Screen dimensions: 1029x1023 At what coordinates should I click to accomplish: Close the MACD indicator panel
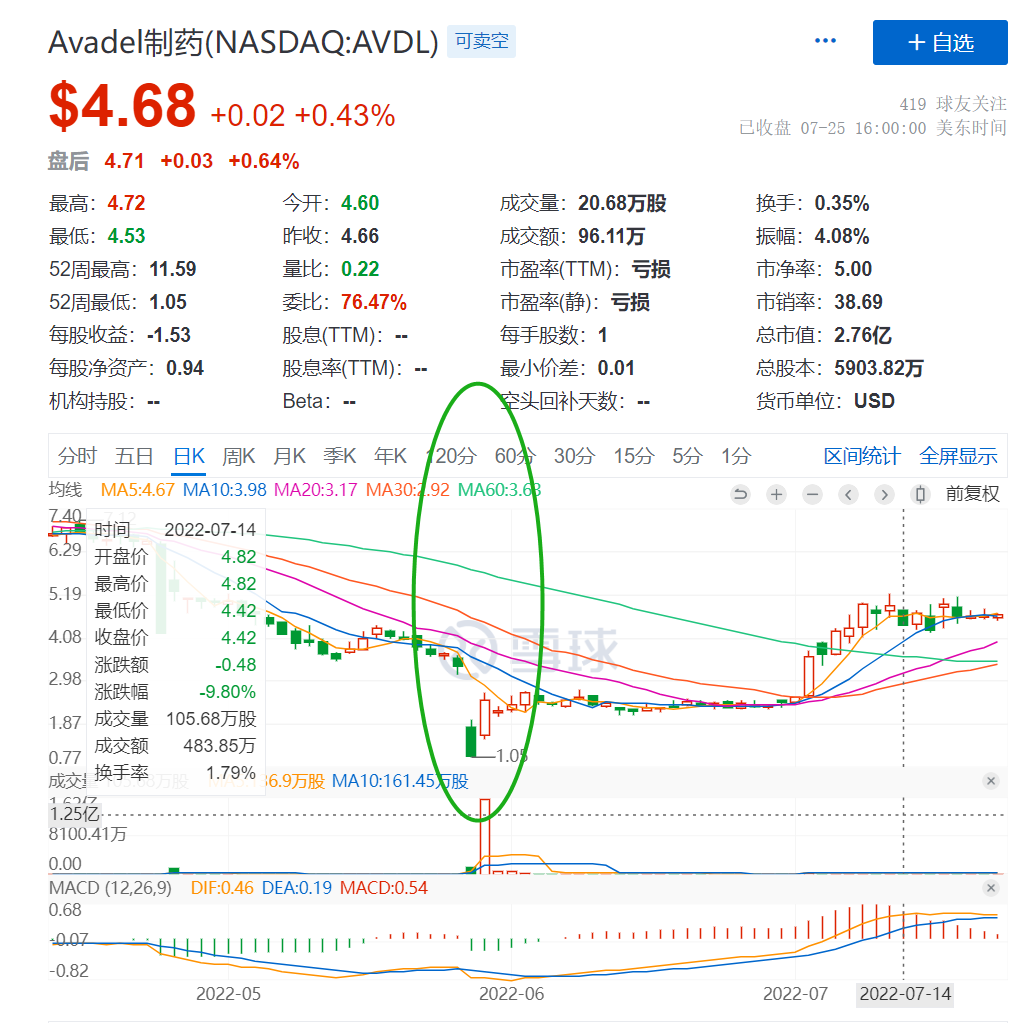(991, 888)
